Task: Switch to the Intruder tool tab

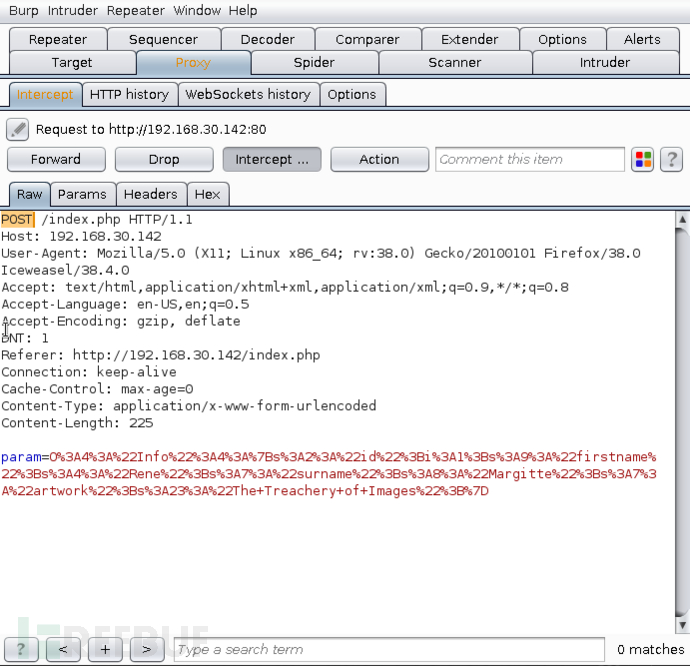Action: (x=605, y=63)
